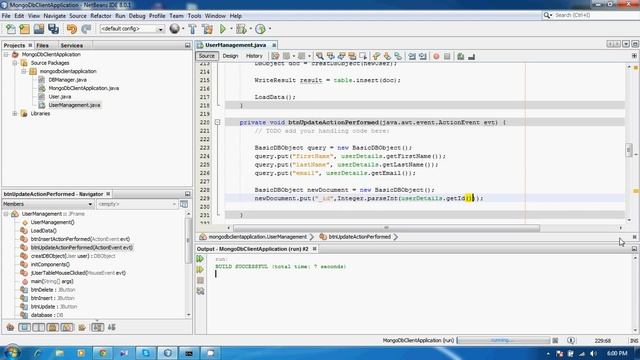Toggle Show Inherited Members in Navigator
640x360 pixels.
click(10, 327)
